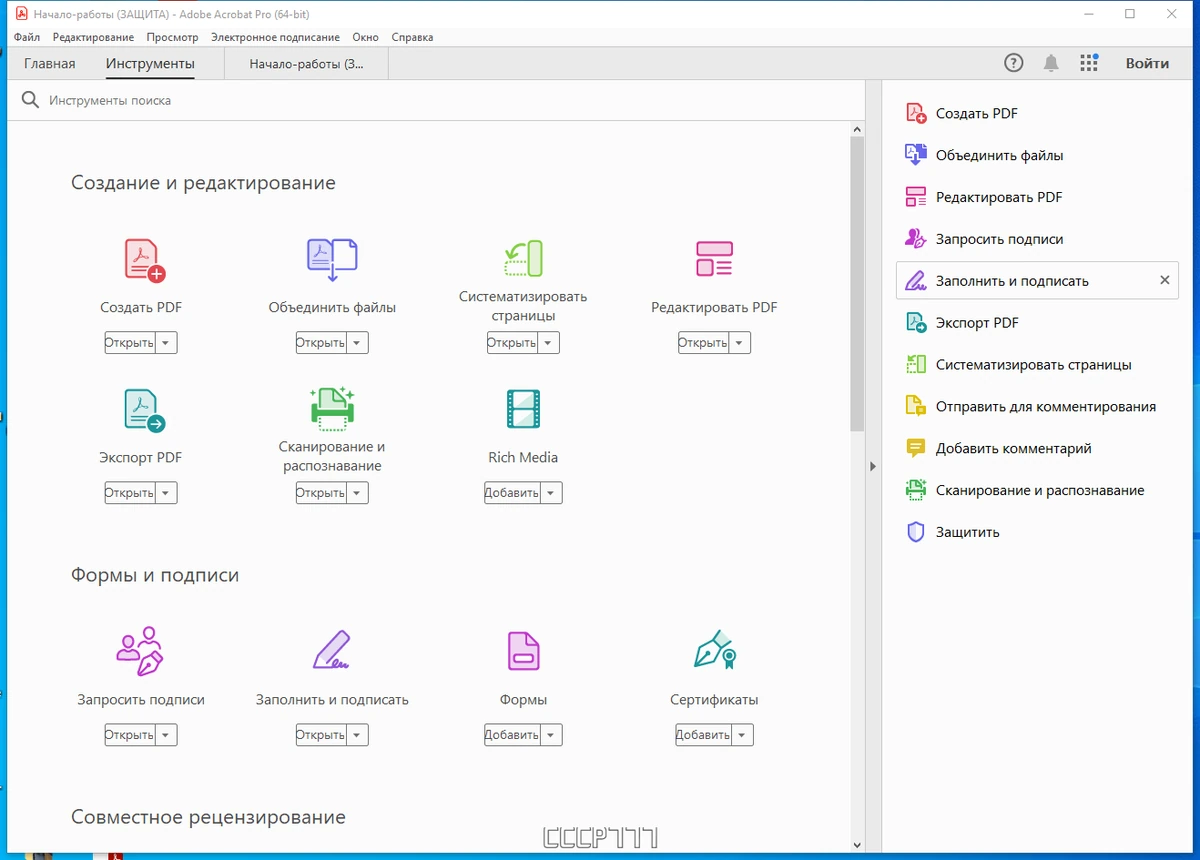Expand dropdown arrow under Систематизировать страницы
This screenshot has width=1200, height=860.
point(549,343)
